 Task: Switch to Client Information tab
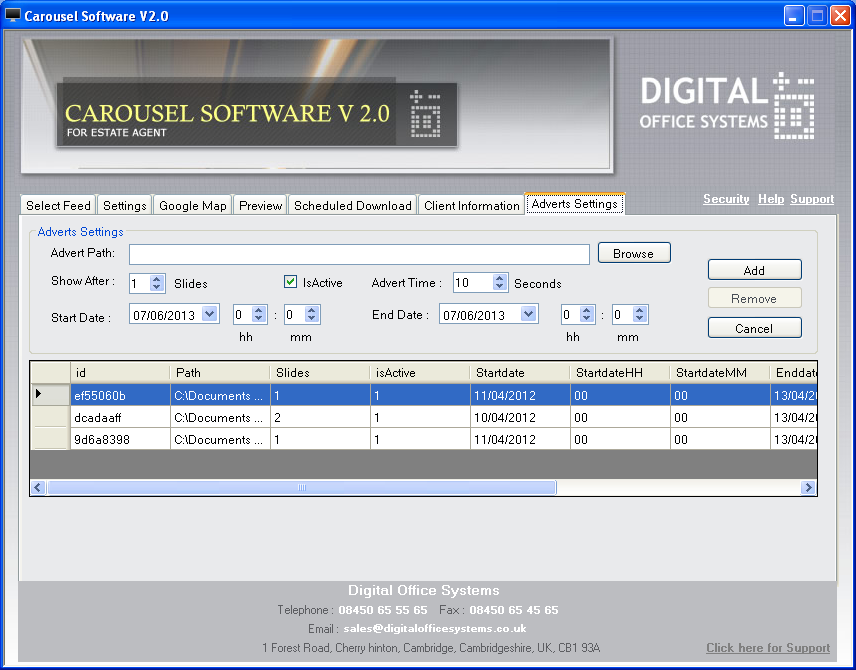472,205
